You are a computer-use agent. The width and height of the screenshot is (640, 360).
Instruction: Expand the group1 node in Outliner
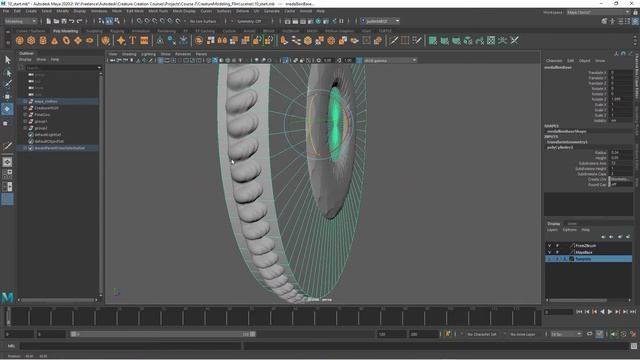pyautogui.click(x=25, y=121)
